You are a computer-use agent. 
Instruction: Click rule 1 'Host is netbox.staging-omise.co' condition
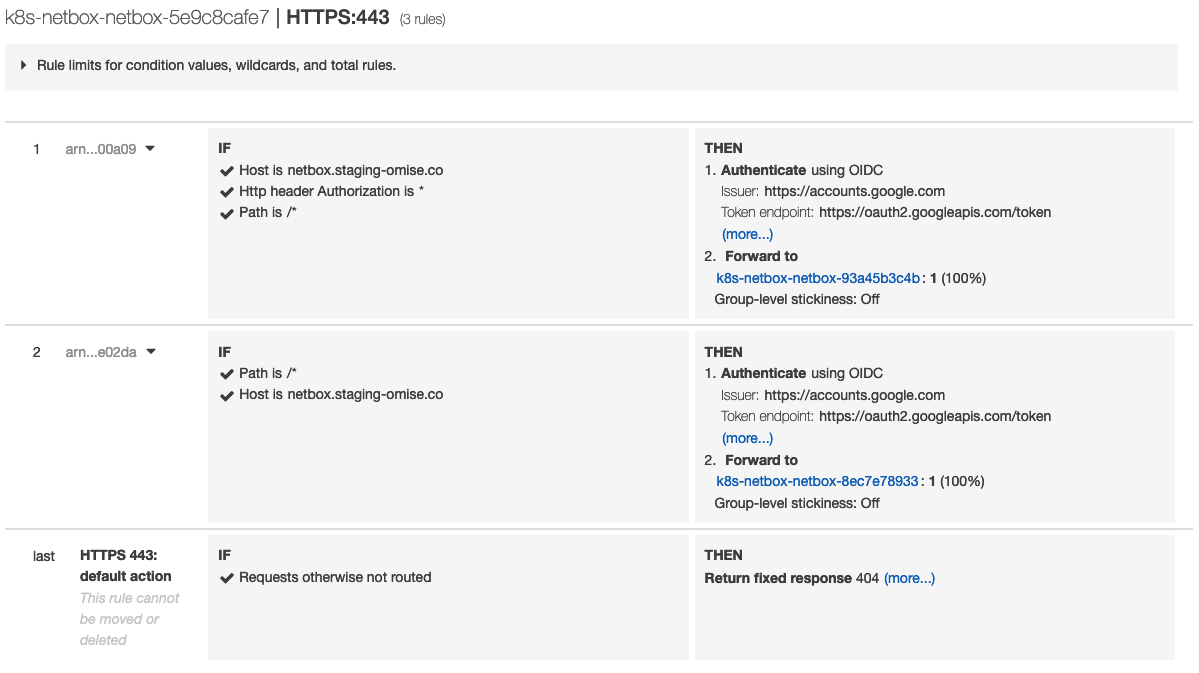pos(341,171)
